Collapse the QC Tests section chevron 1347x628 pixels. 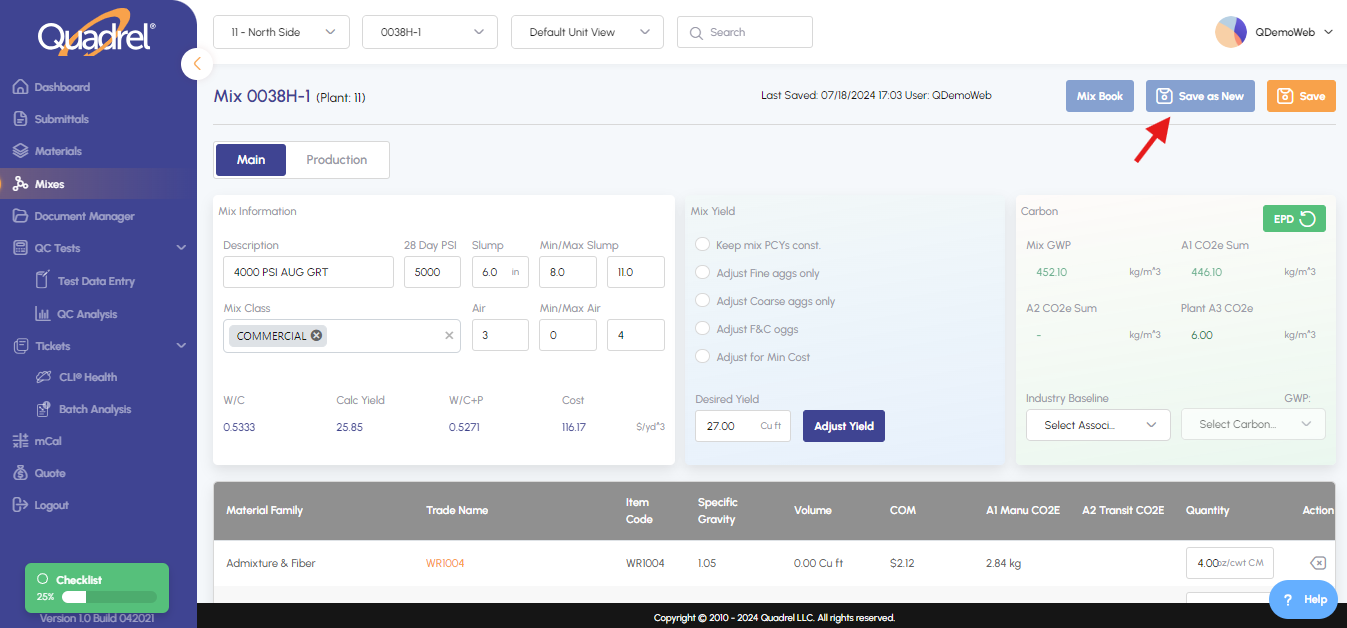click(x=181, y=248)
